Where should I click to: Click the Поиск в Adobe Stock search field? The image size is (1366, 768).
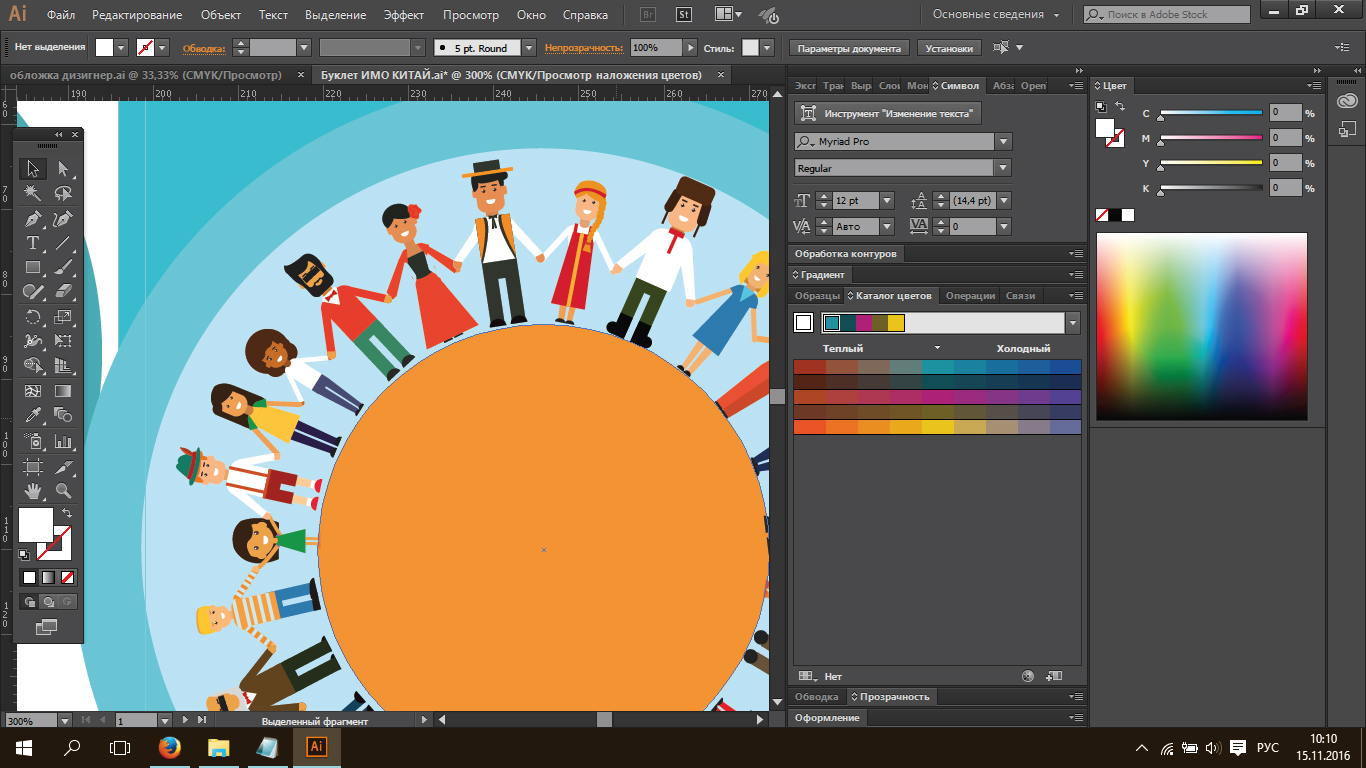coord(1166,15)
